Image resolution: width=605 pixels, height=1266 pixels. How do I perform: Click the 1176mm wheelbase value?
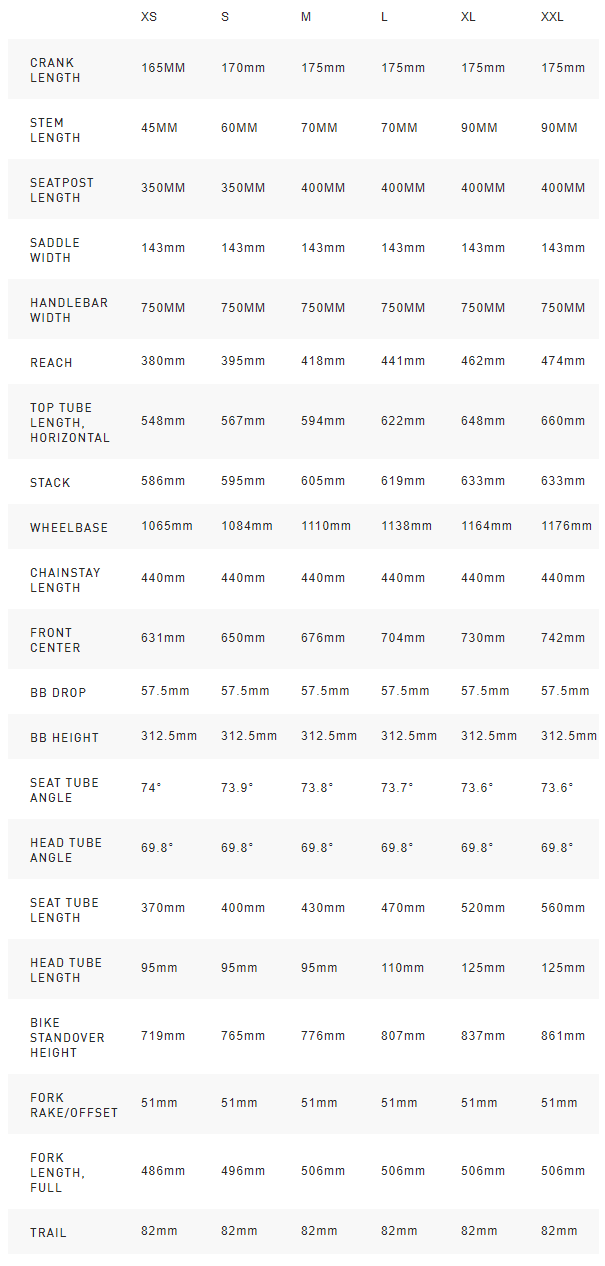coord(566,526)
